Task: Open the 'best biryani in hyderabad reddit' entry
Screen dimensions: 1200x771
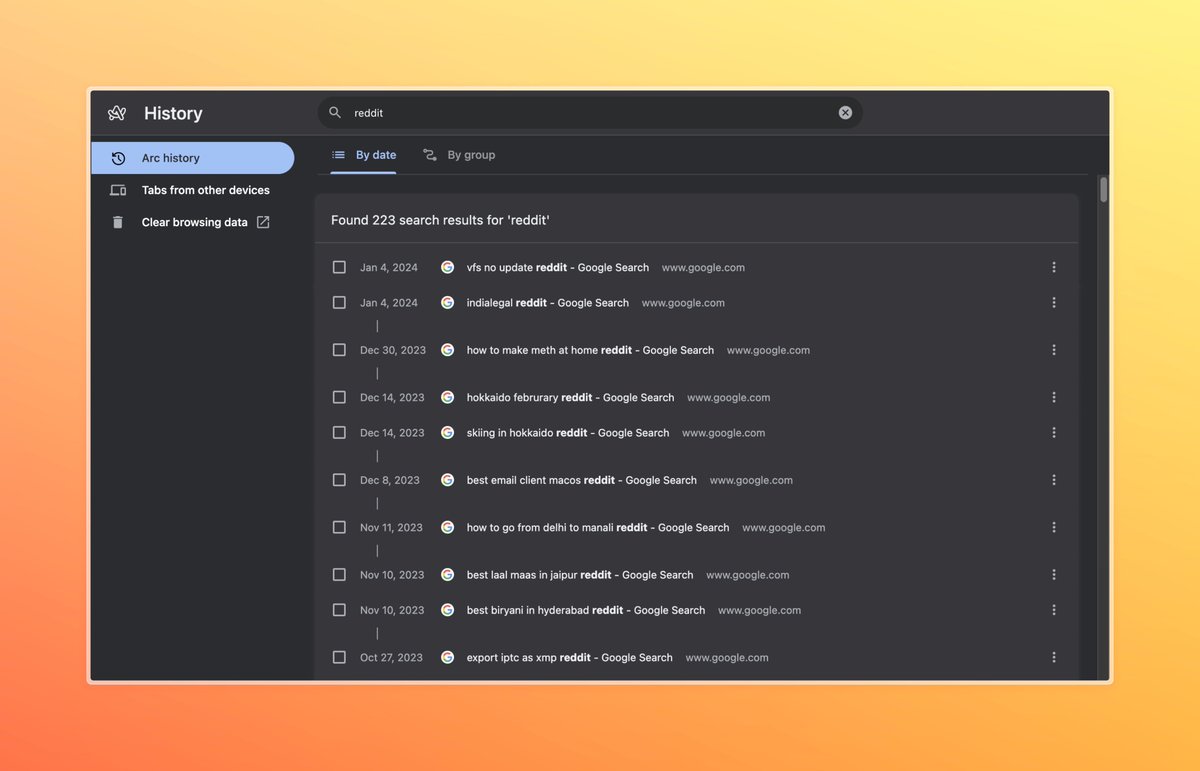Action: [586, 609]
